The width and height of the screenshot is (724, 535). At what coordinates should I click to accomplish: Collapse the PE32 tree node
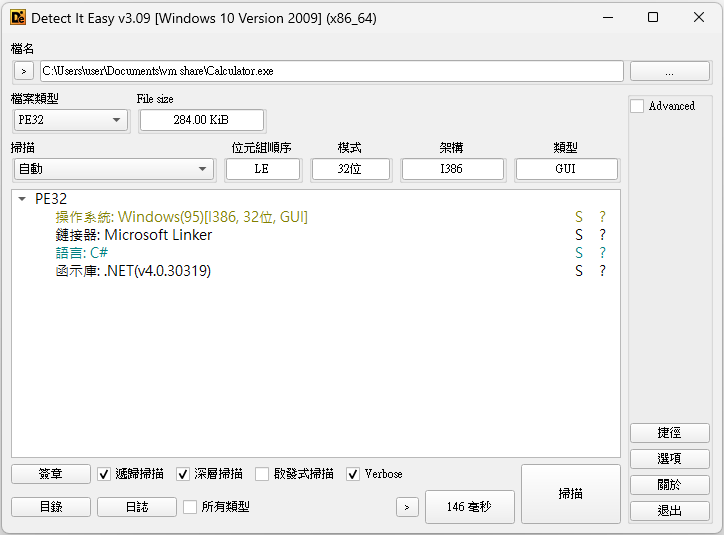[23, 199]
